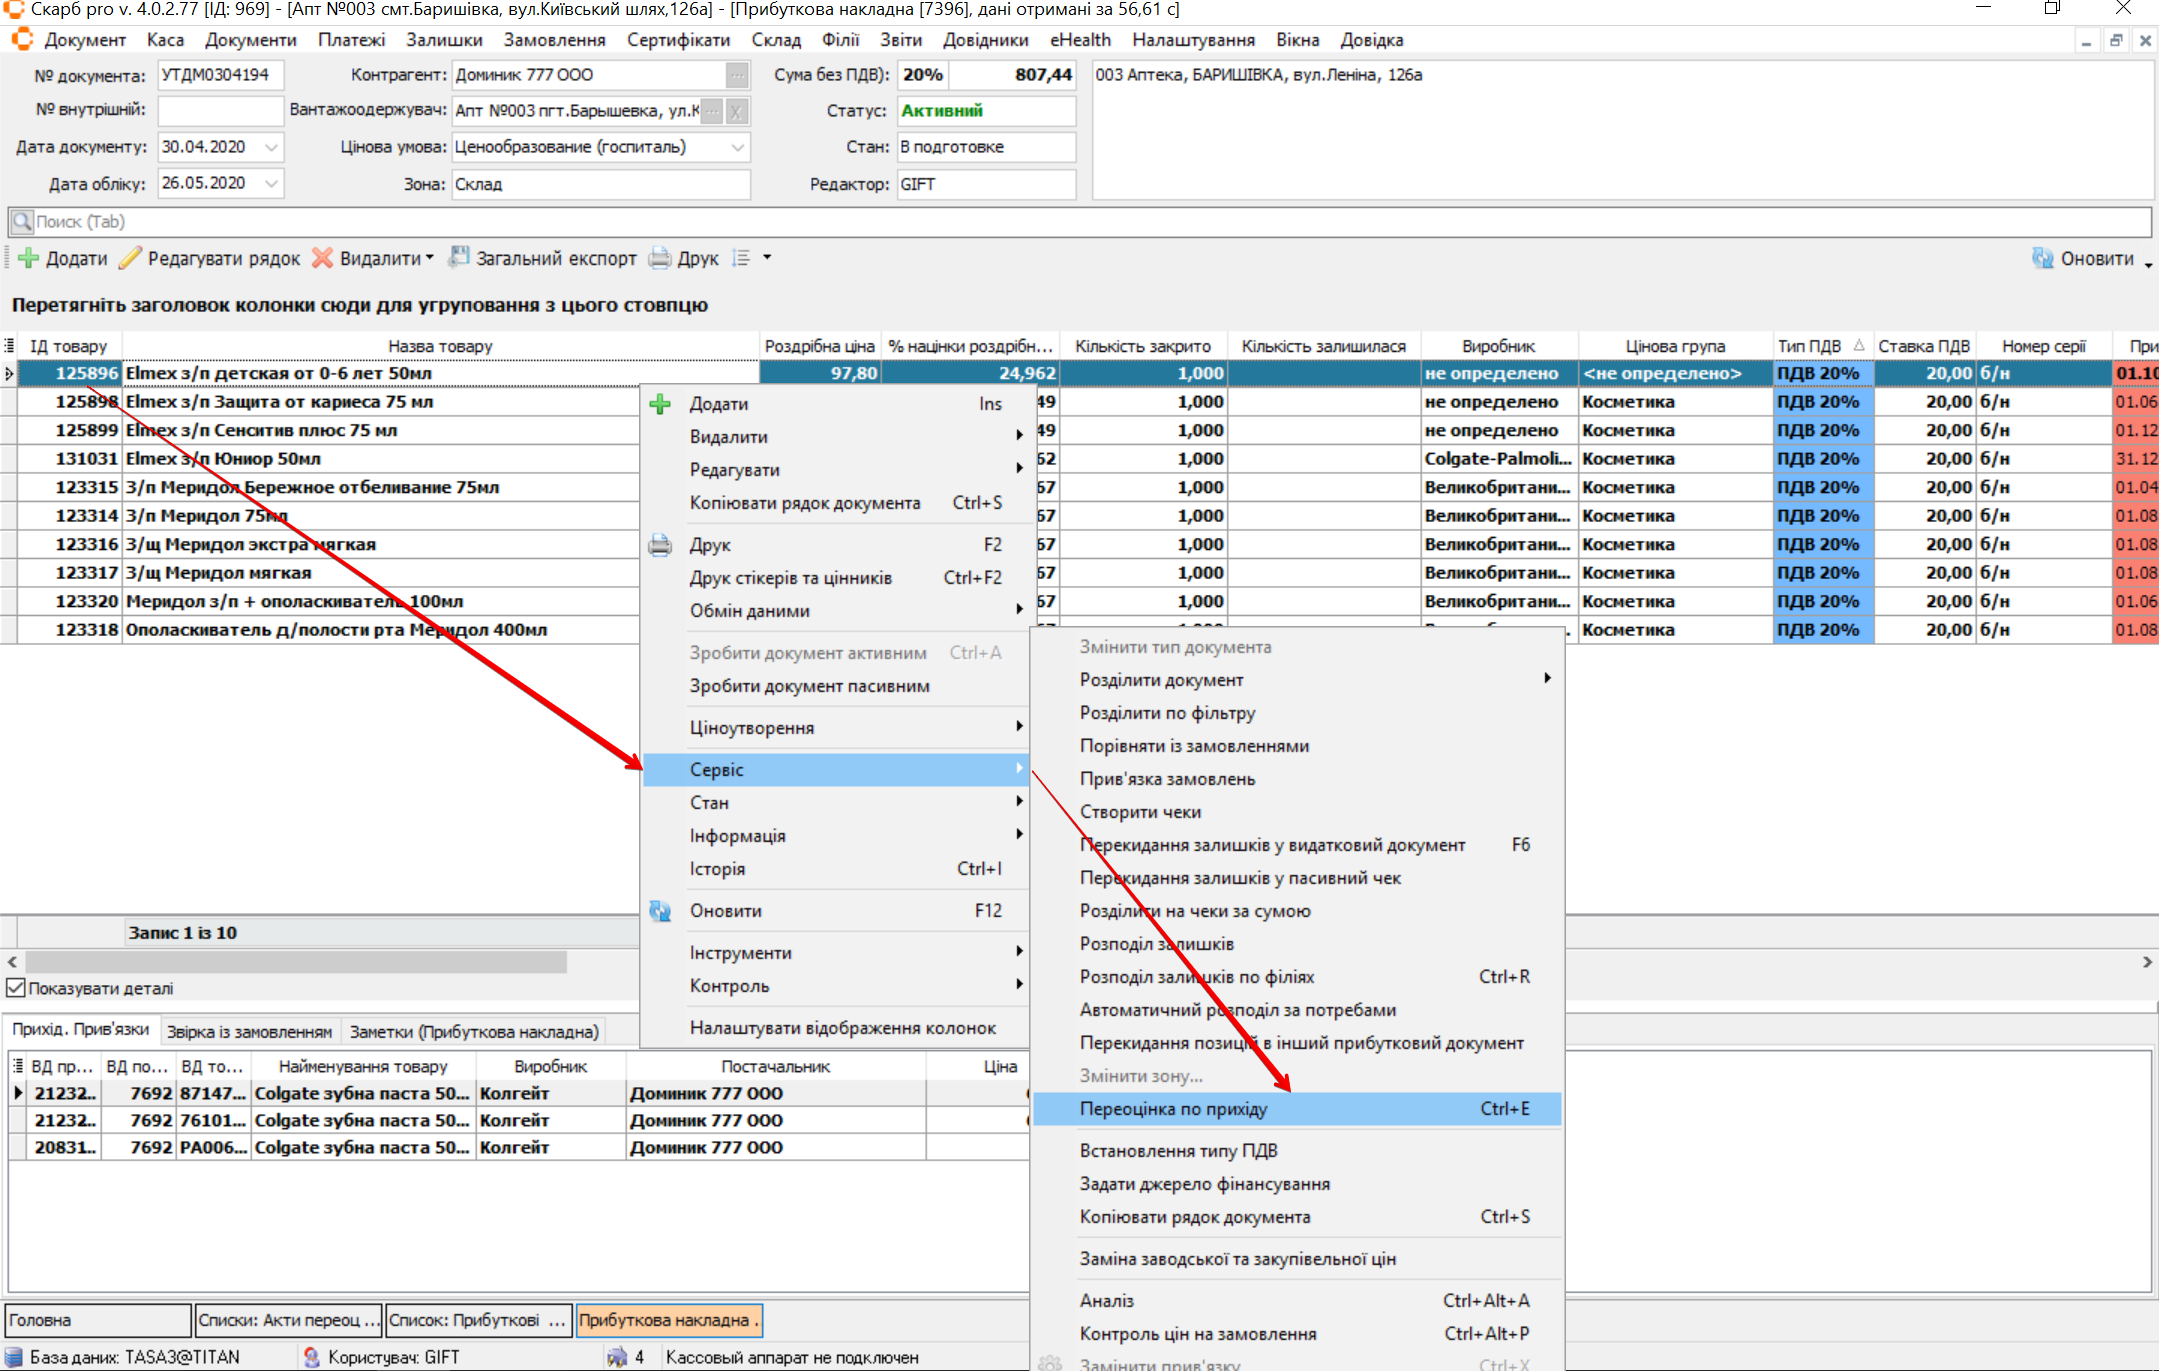
Task: Click the Контрагент browse ellipsis button
Action: click(x=736, y=75)
